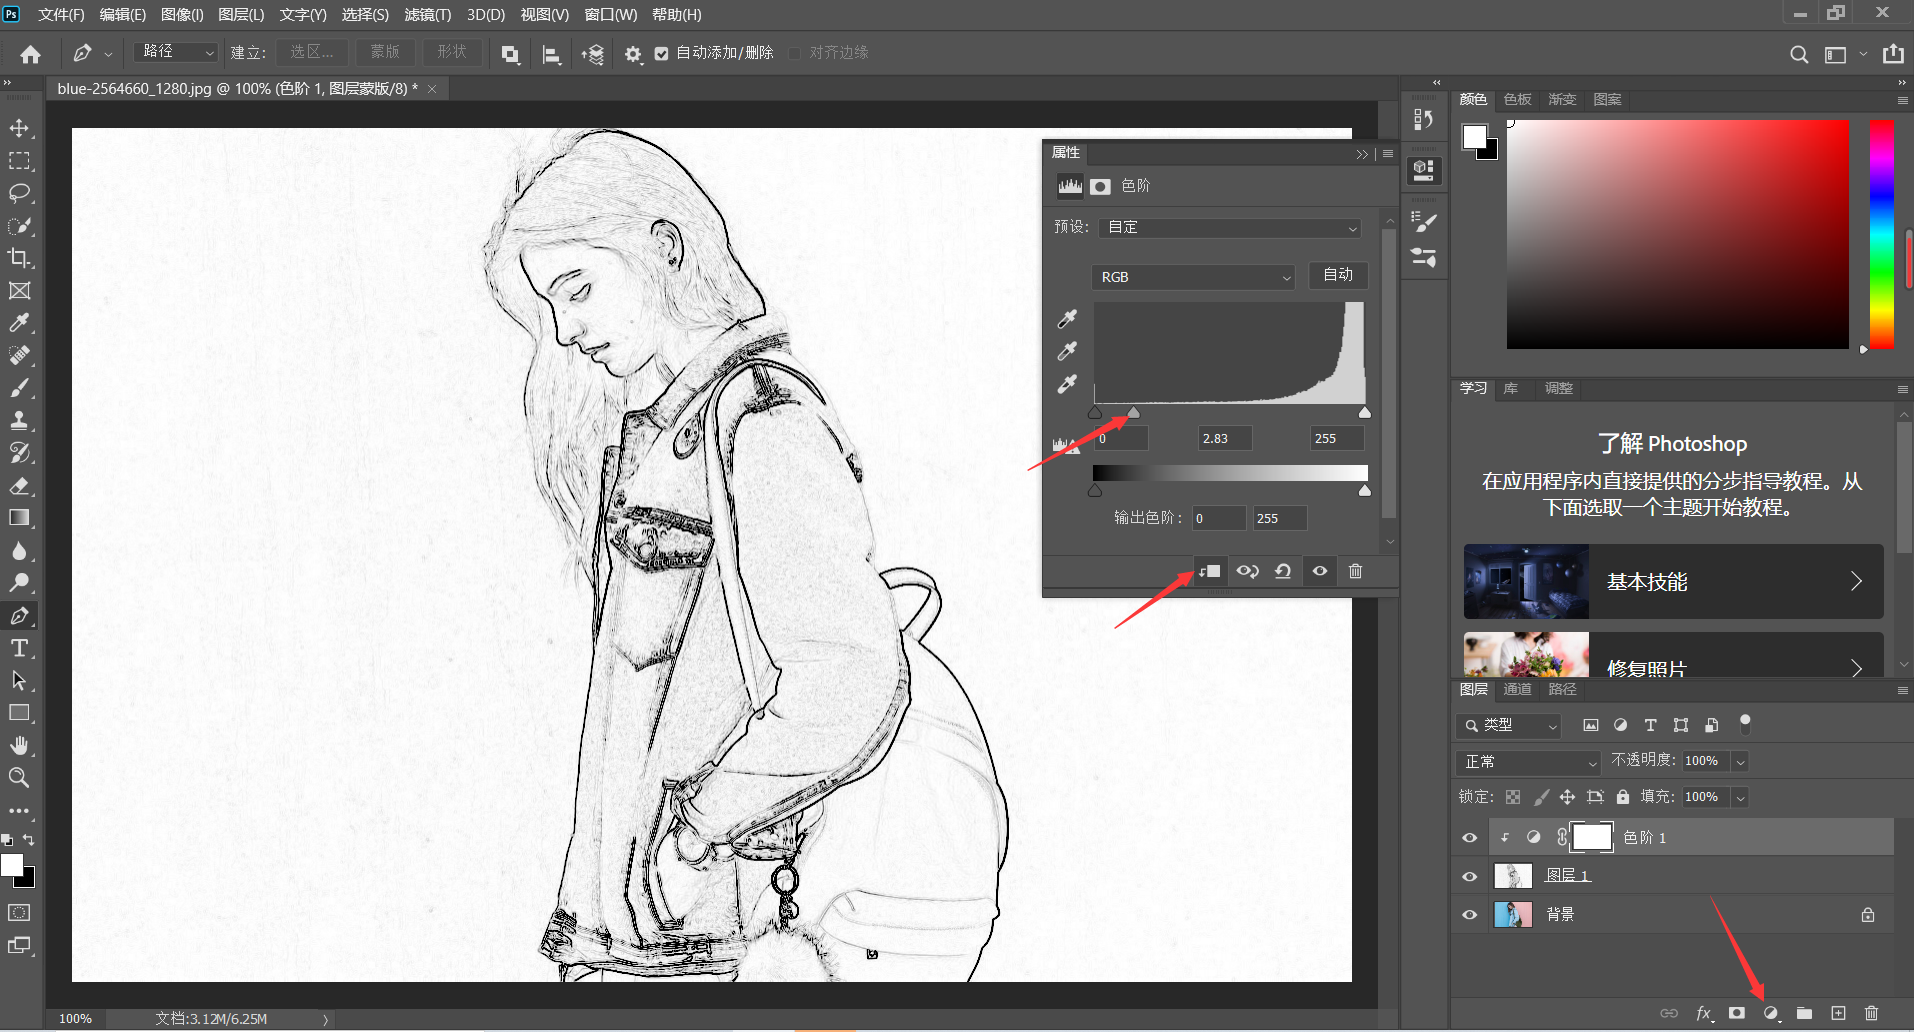This screenshot has height=1032, width=1914.
Task: Switch to the 通道 tab
Action: [1517, 689]
